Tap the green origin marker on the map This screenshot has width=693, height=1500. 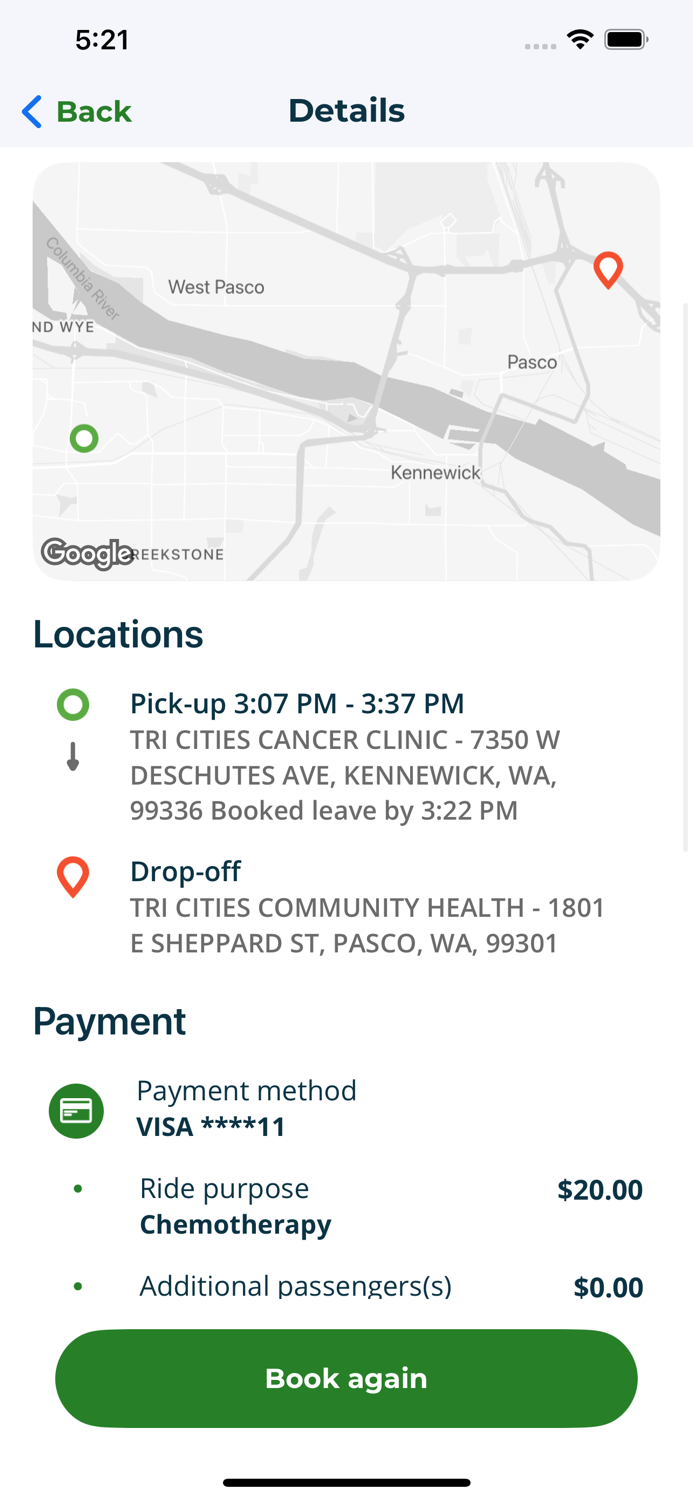84,438
